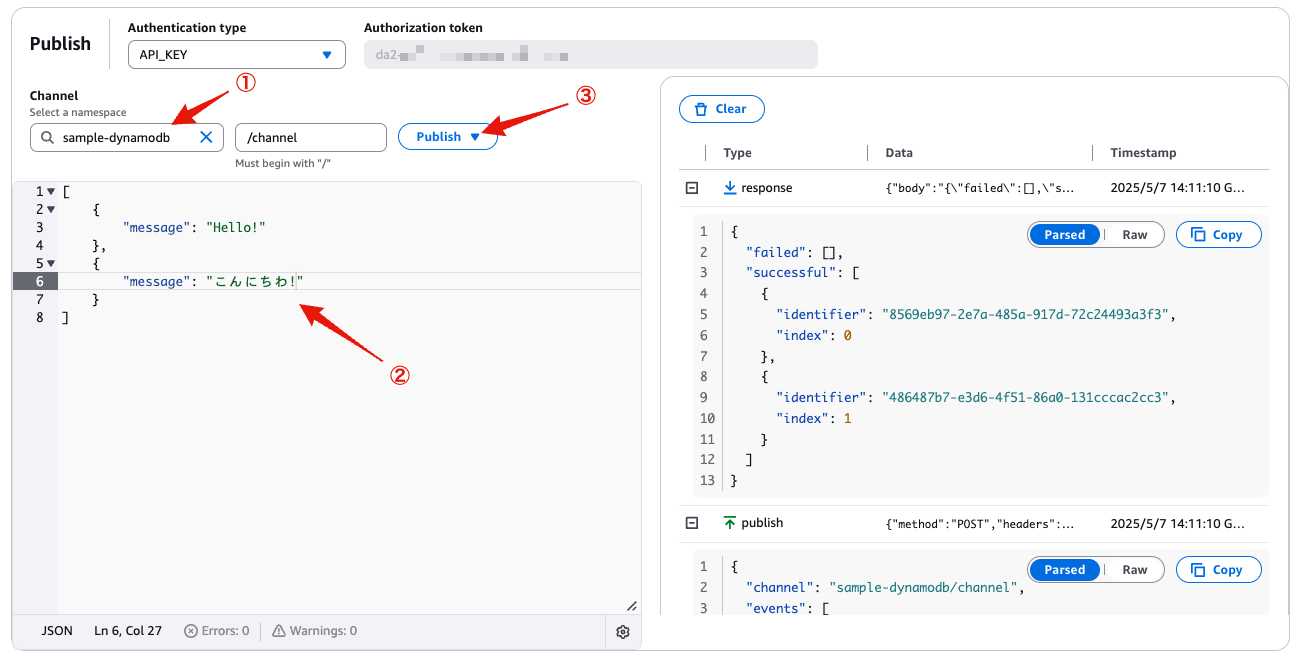Click the namespace search field sample-dynamodb
The height and width of the screenshot is (656, 1297).
click(127, 137)
